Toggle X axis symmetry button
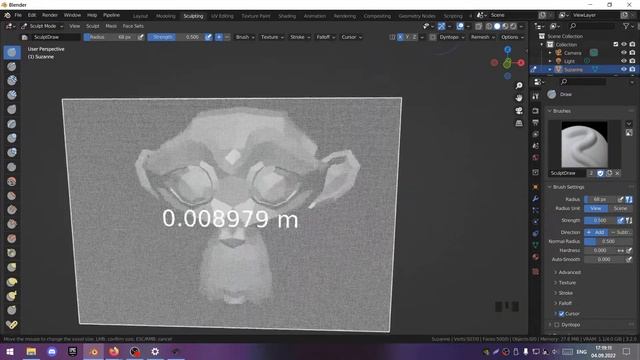Image resolution: width=640 pixels, height=360 pixels. (400, 37)
